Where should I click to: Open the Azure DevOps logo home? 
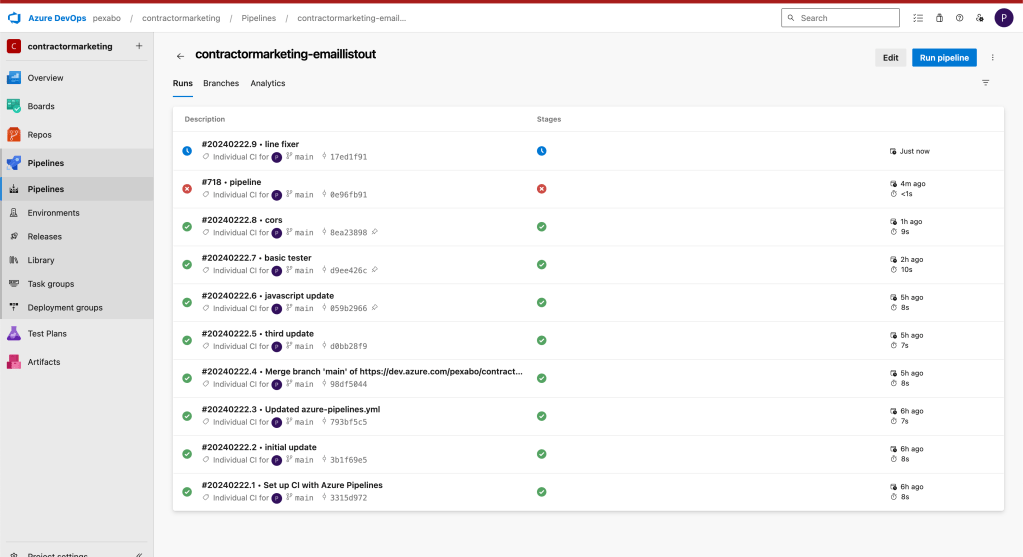14,18
